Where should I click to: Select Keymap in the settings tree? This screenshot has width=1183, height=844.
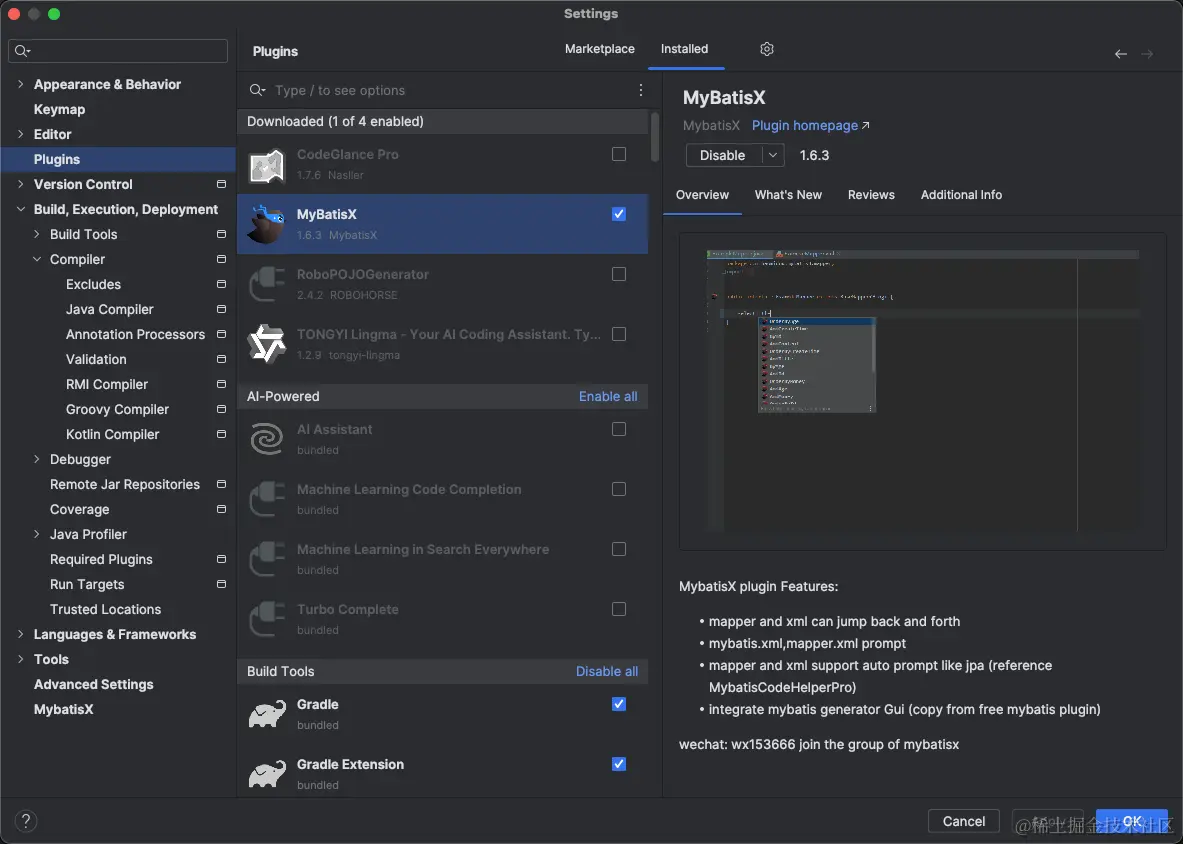pos(60,109)
